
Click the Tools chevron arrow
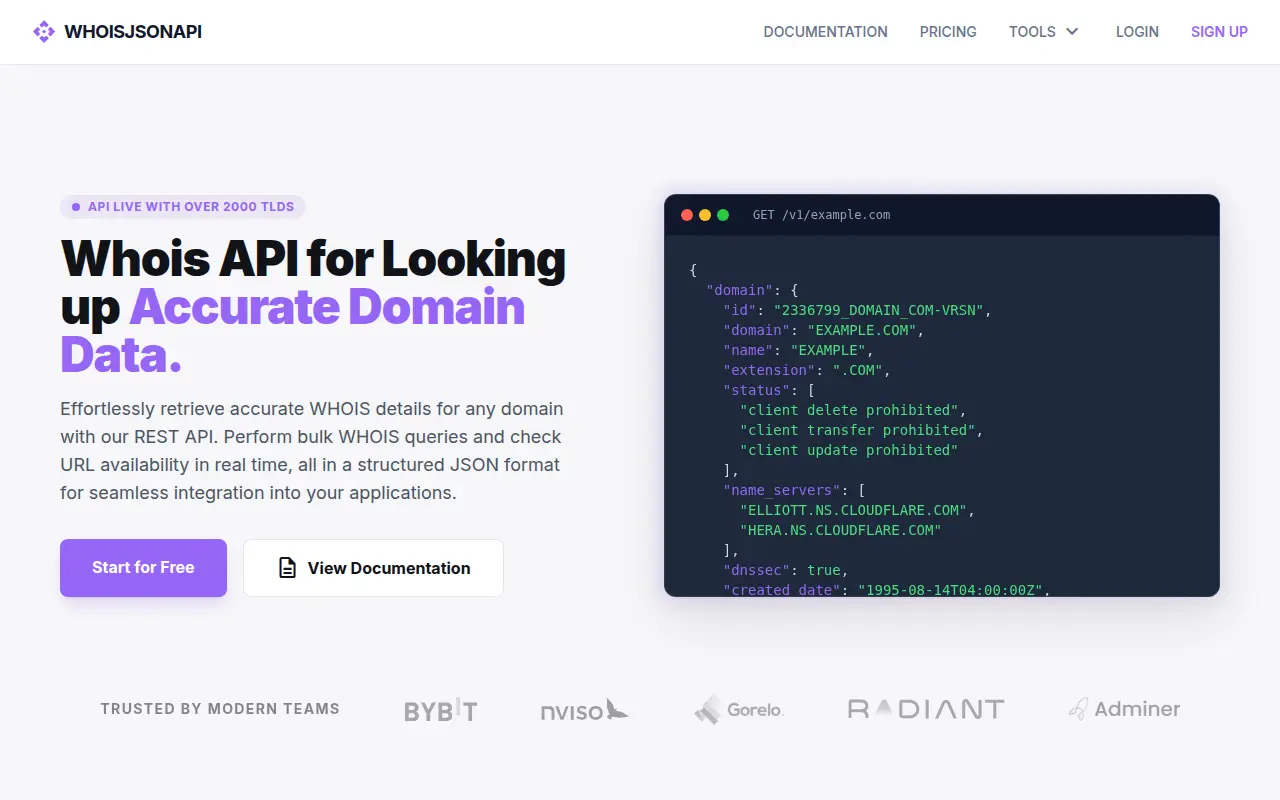(1072, 32)
